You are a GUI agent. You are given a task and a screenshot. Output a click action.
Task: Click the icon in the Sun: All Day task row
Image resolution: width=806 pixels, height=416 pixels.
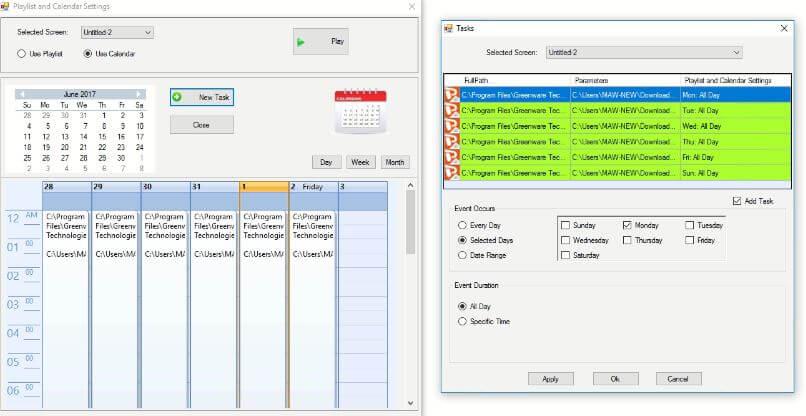coord(452,173)
